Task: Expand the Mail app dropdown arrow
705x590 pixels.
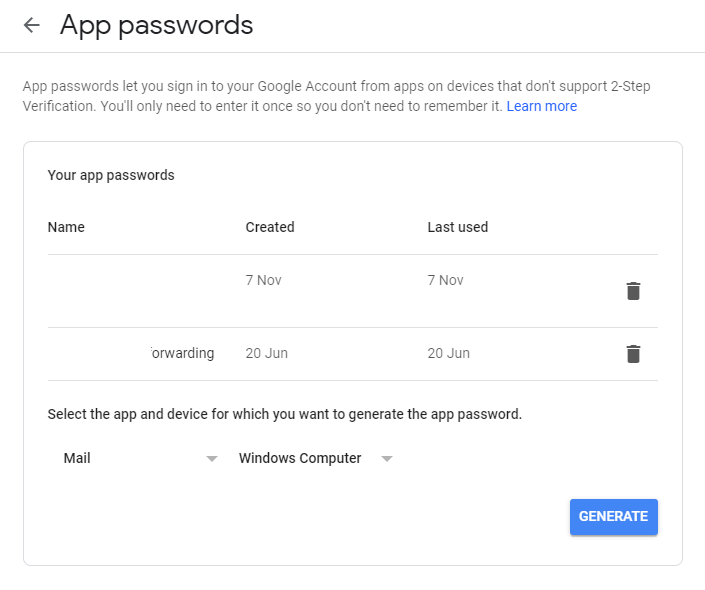Action: point(212,459)
